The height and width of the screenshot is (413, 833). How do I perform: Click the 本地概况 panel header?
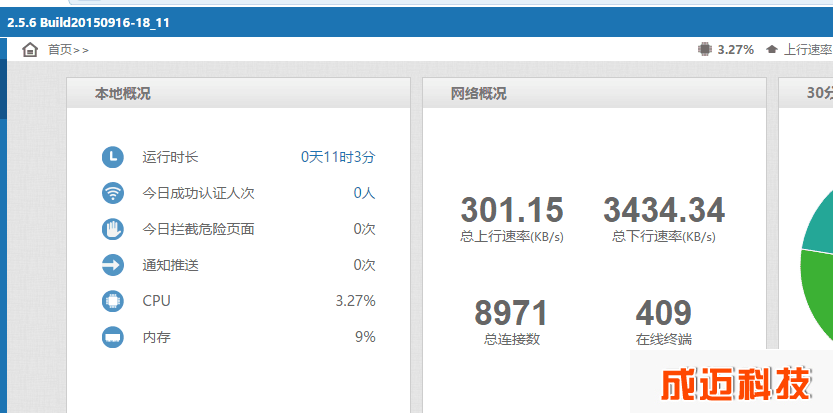[x=239, y=94]
